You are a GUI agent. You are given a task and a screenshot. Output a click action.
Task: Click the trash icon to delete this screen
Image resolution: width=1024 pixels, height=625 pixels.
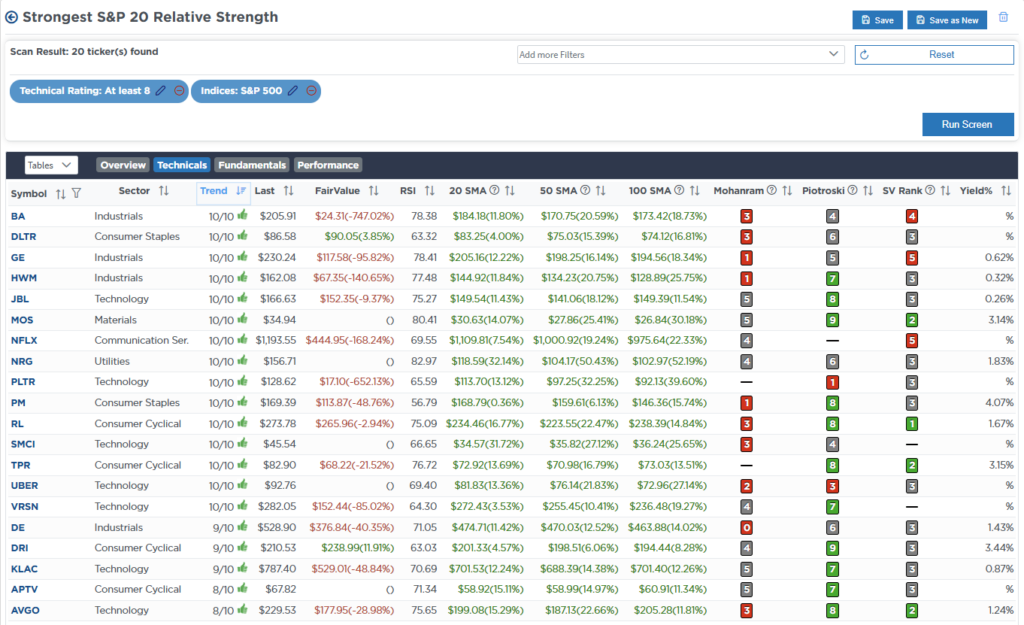pos(1003,18)
